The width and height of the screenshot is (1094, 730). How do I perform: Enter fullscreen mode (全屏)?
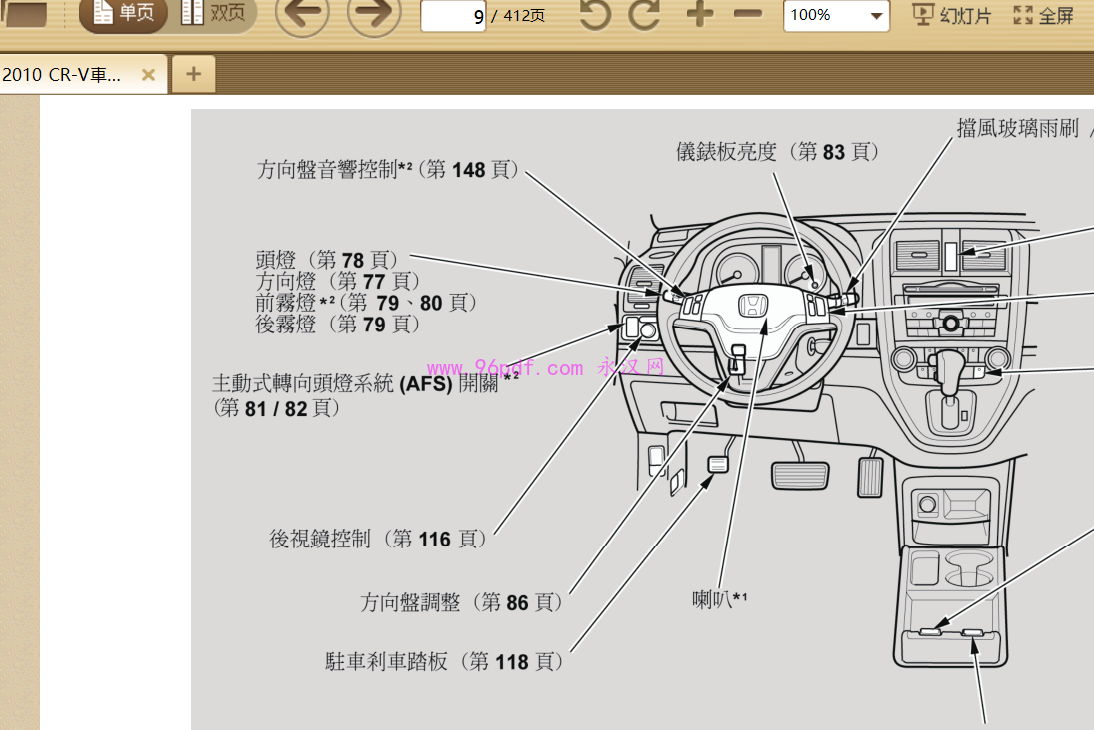pos(1043,15)
